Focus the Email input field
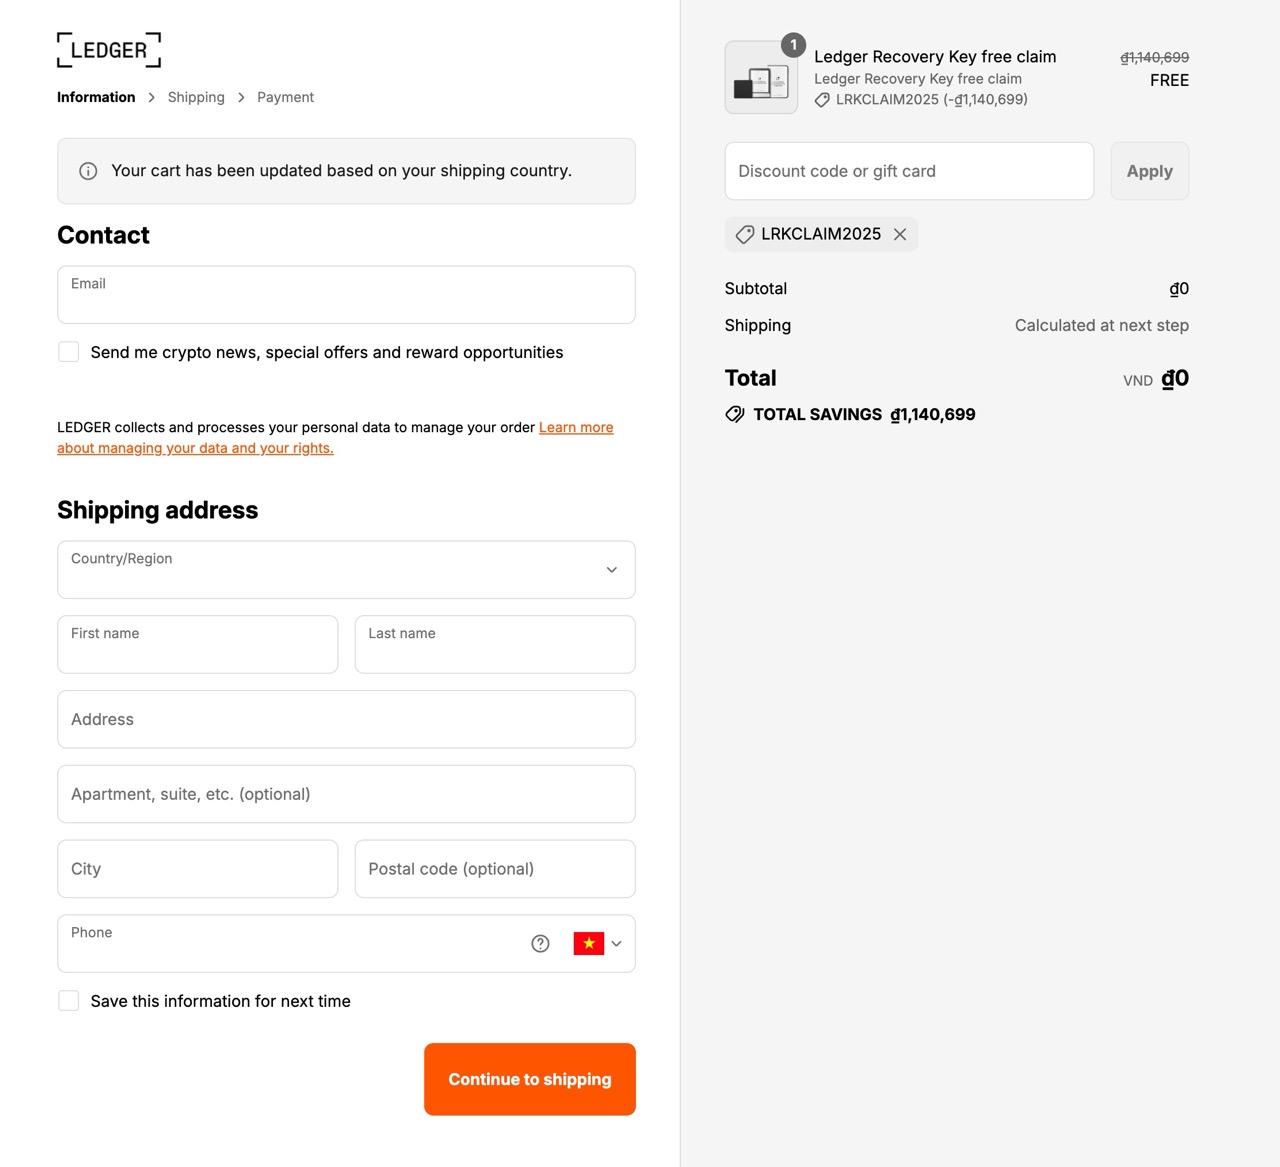Screen dimensions: 1280x1167 [346, 295]
